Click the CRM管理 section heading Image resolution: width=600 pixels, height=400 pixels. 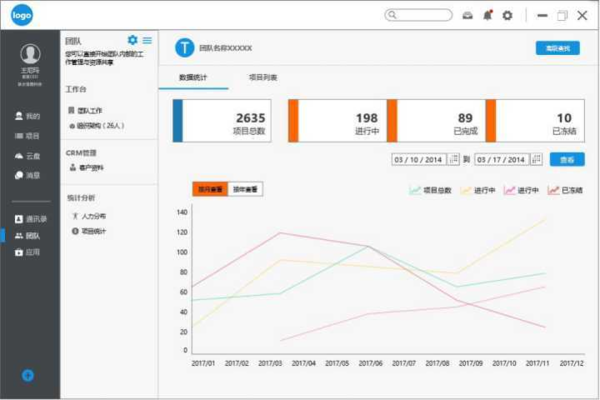81,153
